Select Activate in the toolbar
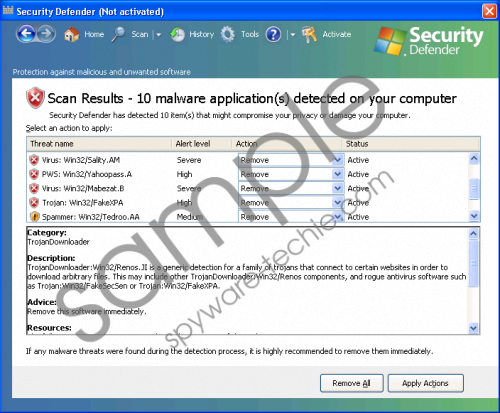 click(337, 34)
